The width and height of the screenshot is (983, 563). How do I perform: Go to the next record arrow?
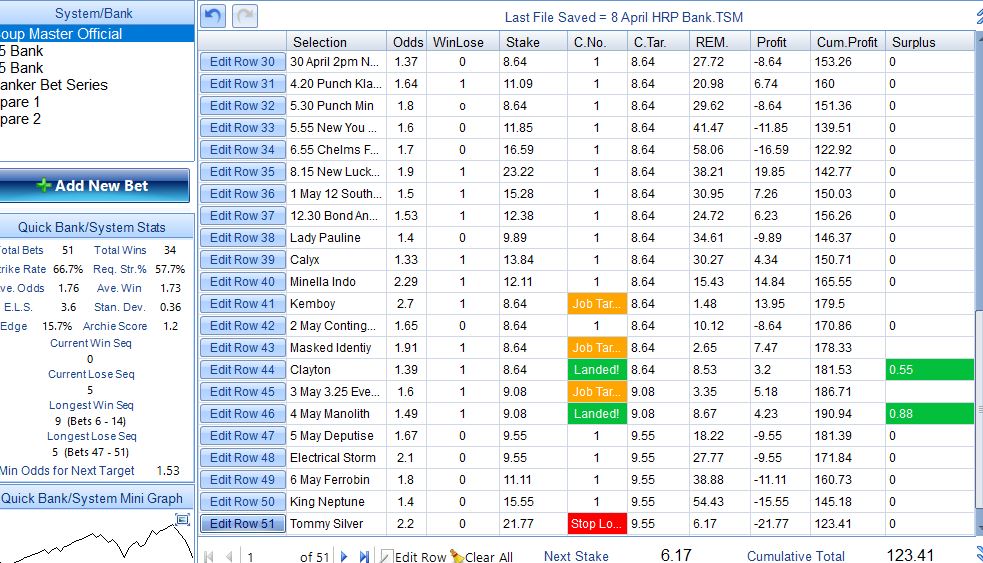point(344,556)
